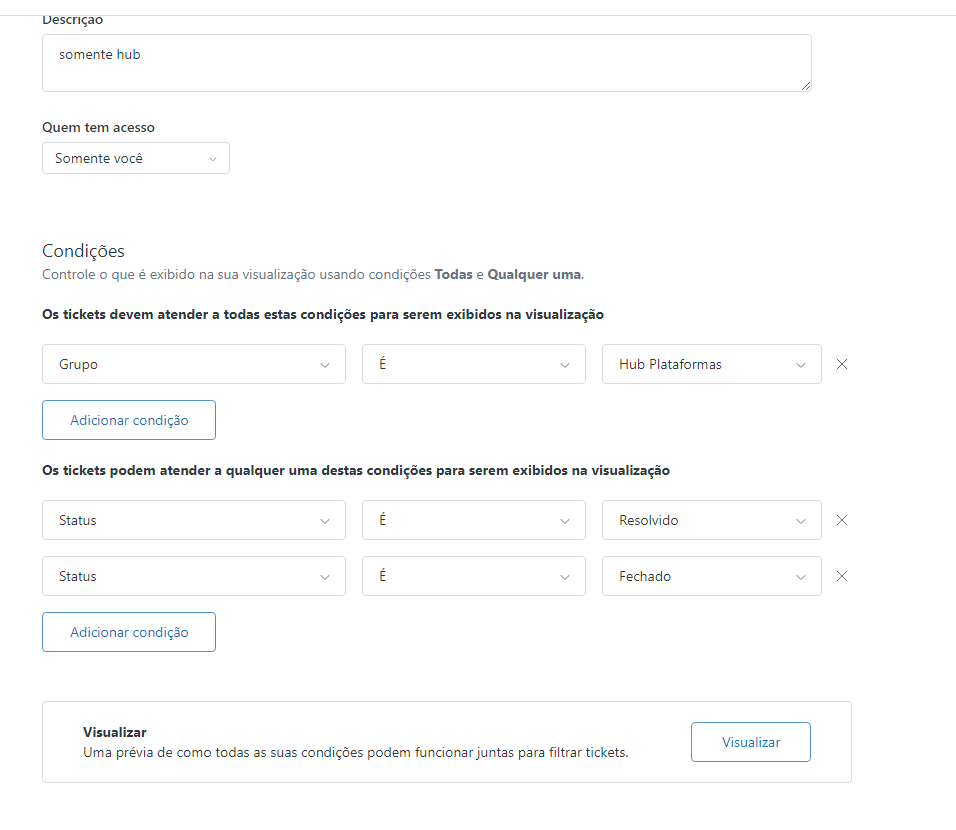
Task: Click into the Descrição text area
Action: coord(426,63)
